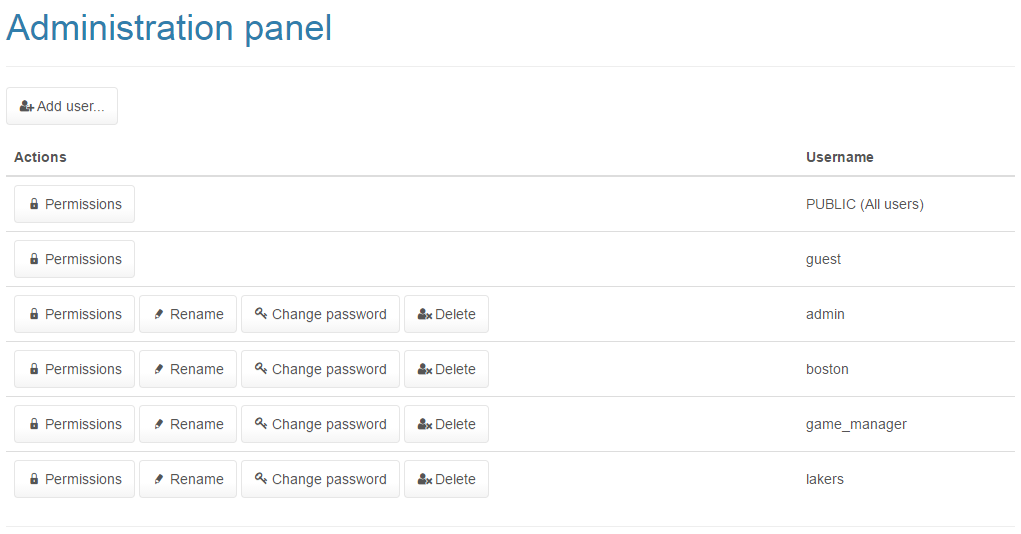Image resolution: width=1021 pixels, height=534 pixels.
Task: Click the key icon in admin row
Action: 261,313
